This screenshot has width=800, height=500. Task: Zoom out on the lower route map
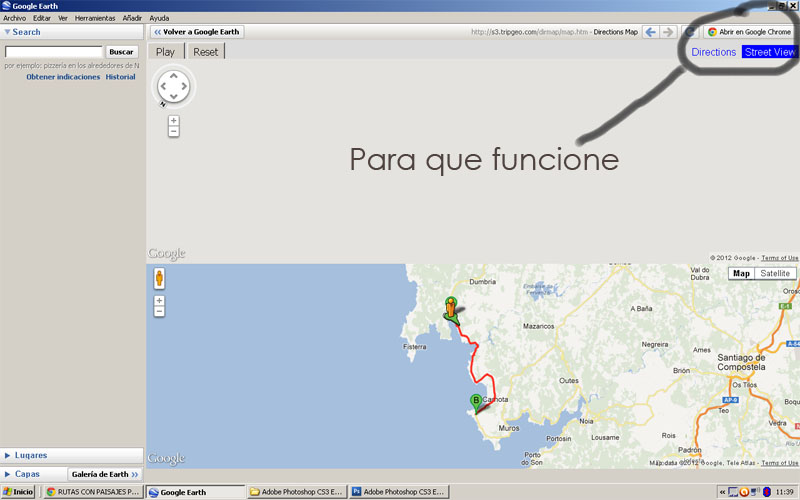(x=159, y=311)
